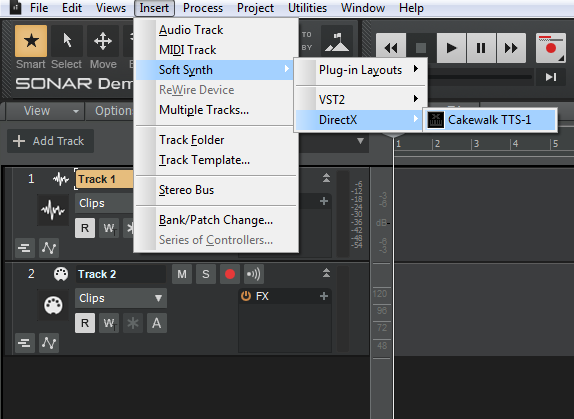Add an effect to Track 2 FX bin

point(324,296)
